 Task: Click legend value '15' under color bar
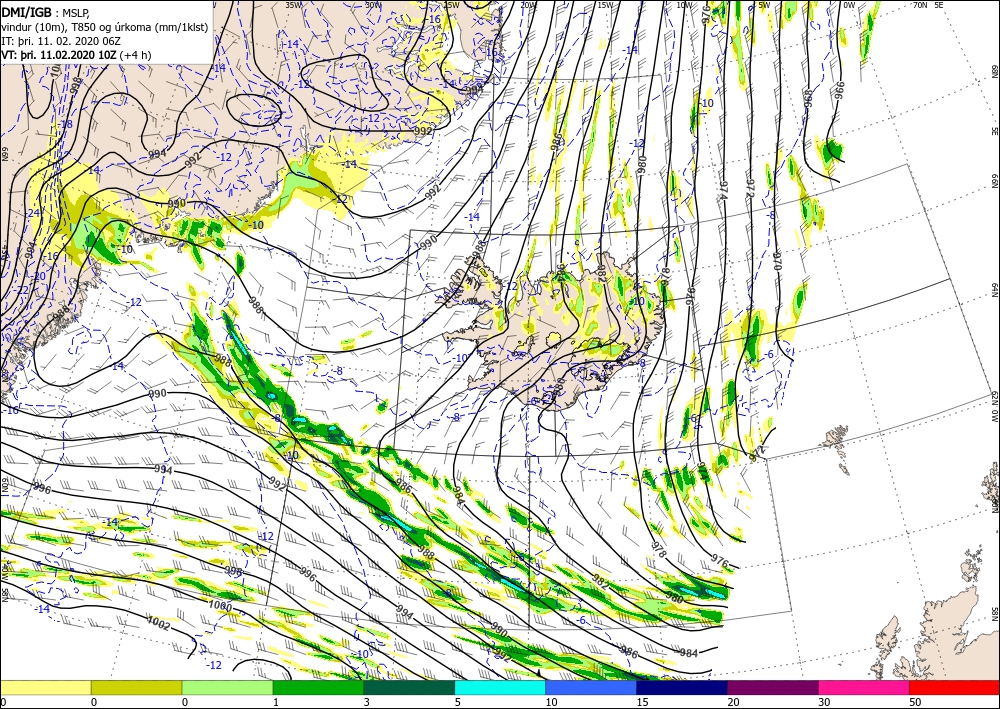coord(642,702)
